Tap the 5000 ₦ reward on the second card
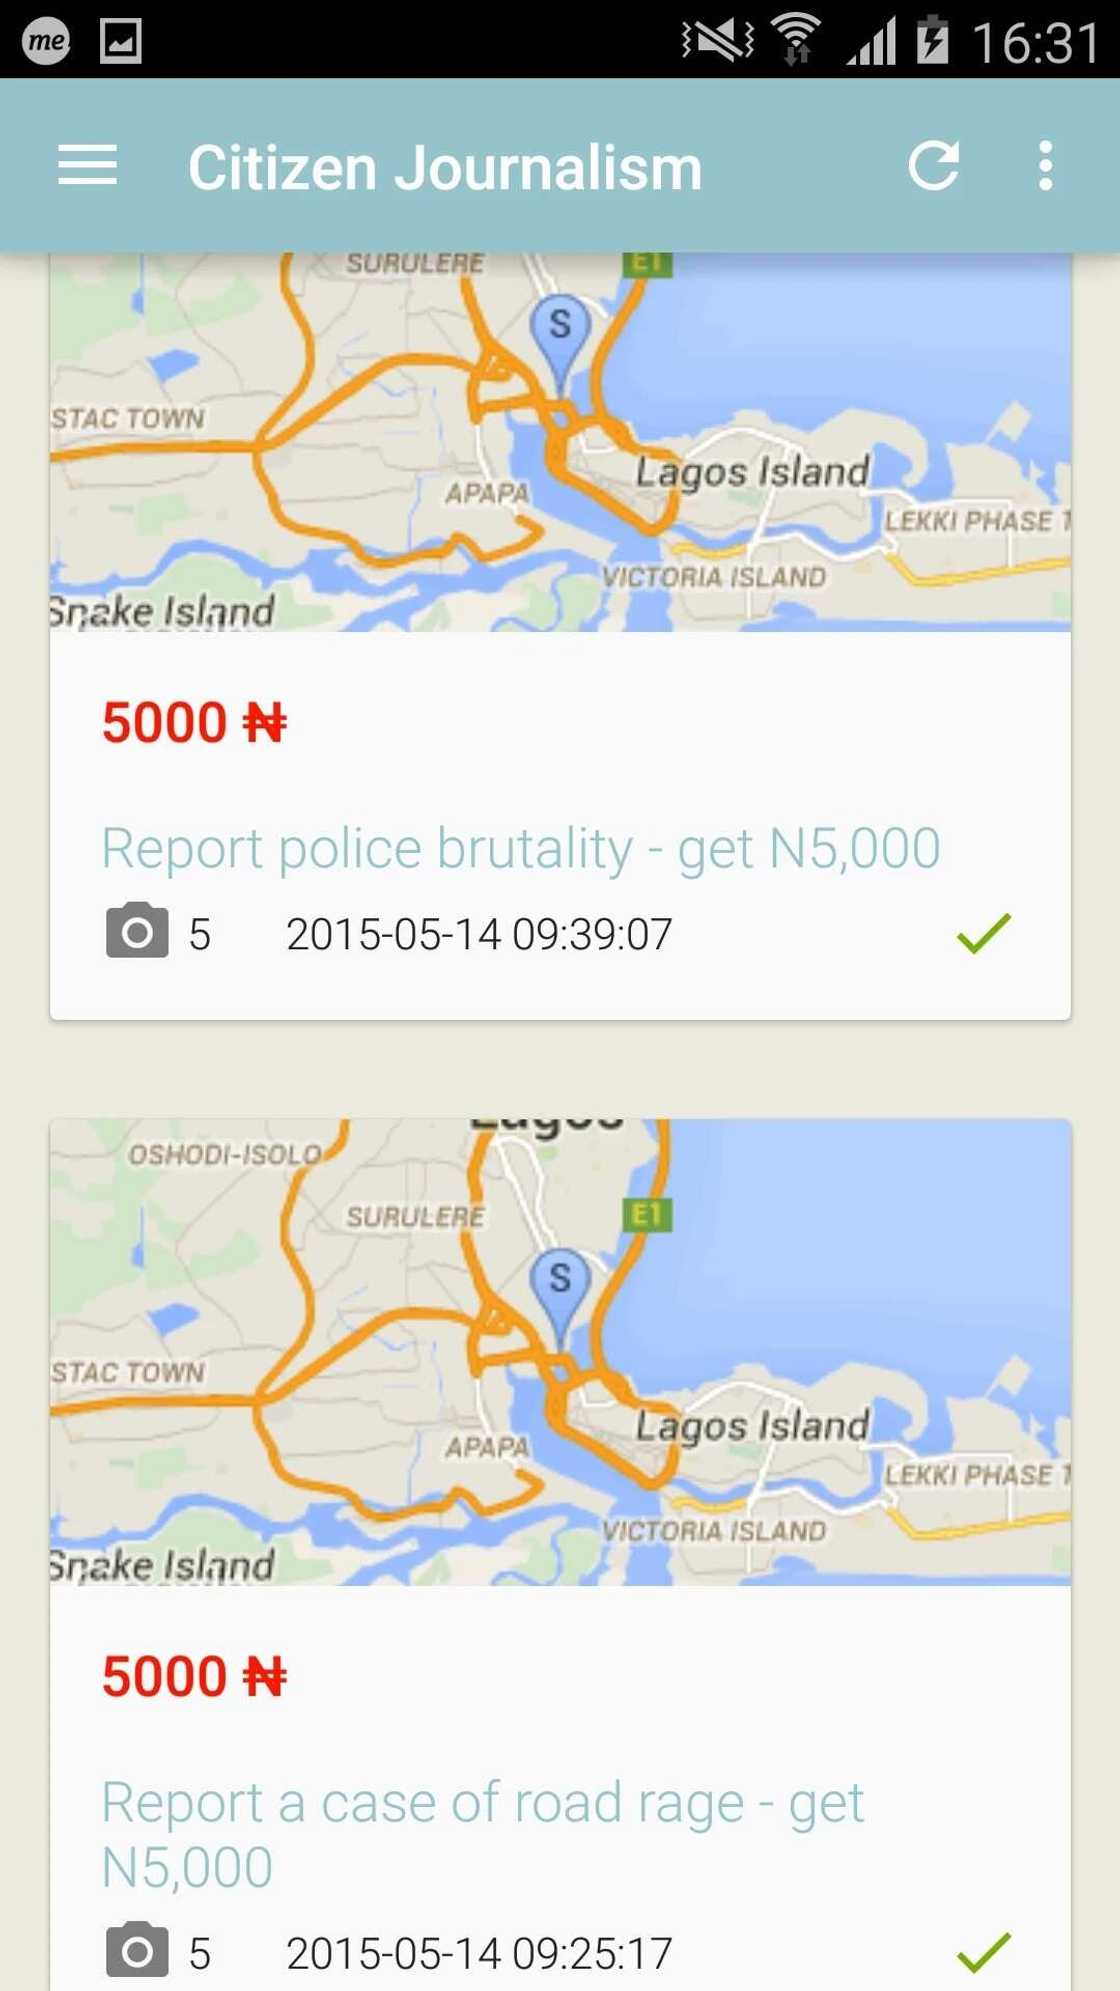The width and height of the screenshot is (1120, 1991). coord(194,1677)
